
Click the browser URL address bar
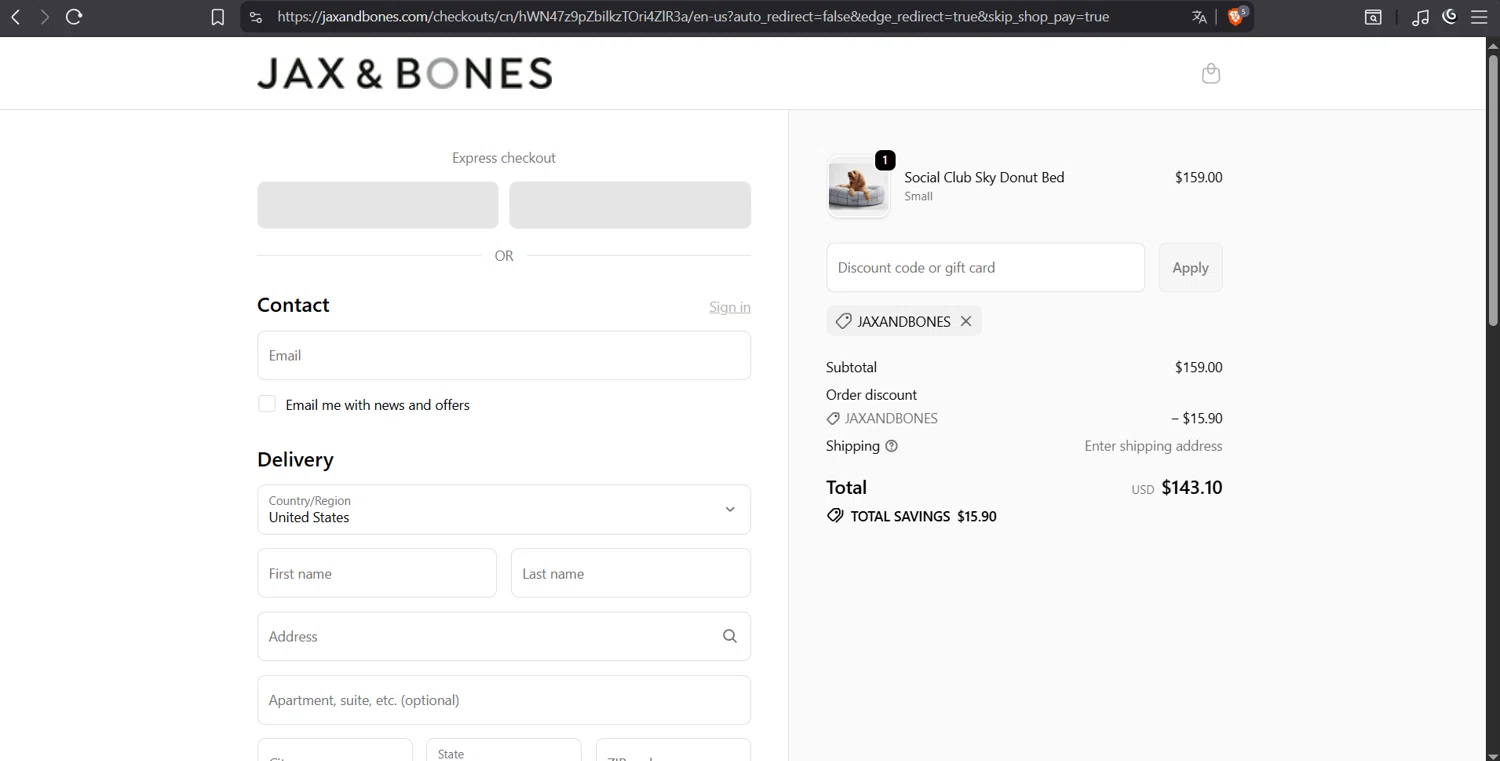693,17
